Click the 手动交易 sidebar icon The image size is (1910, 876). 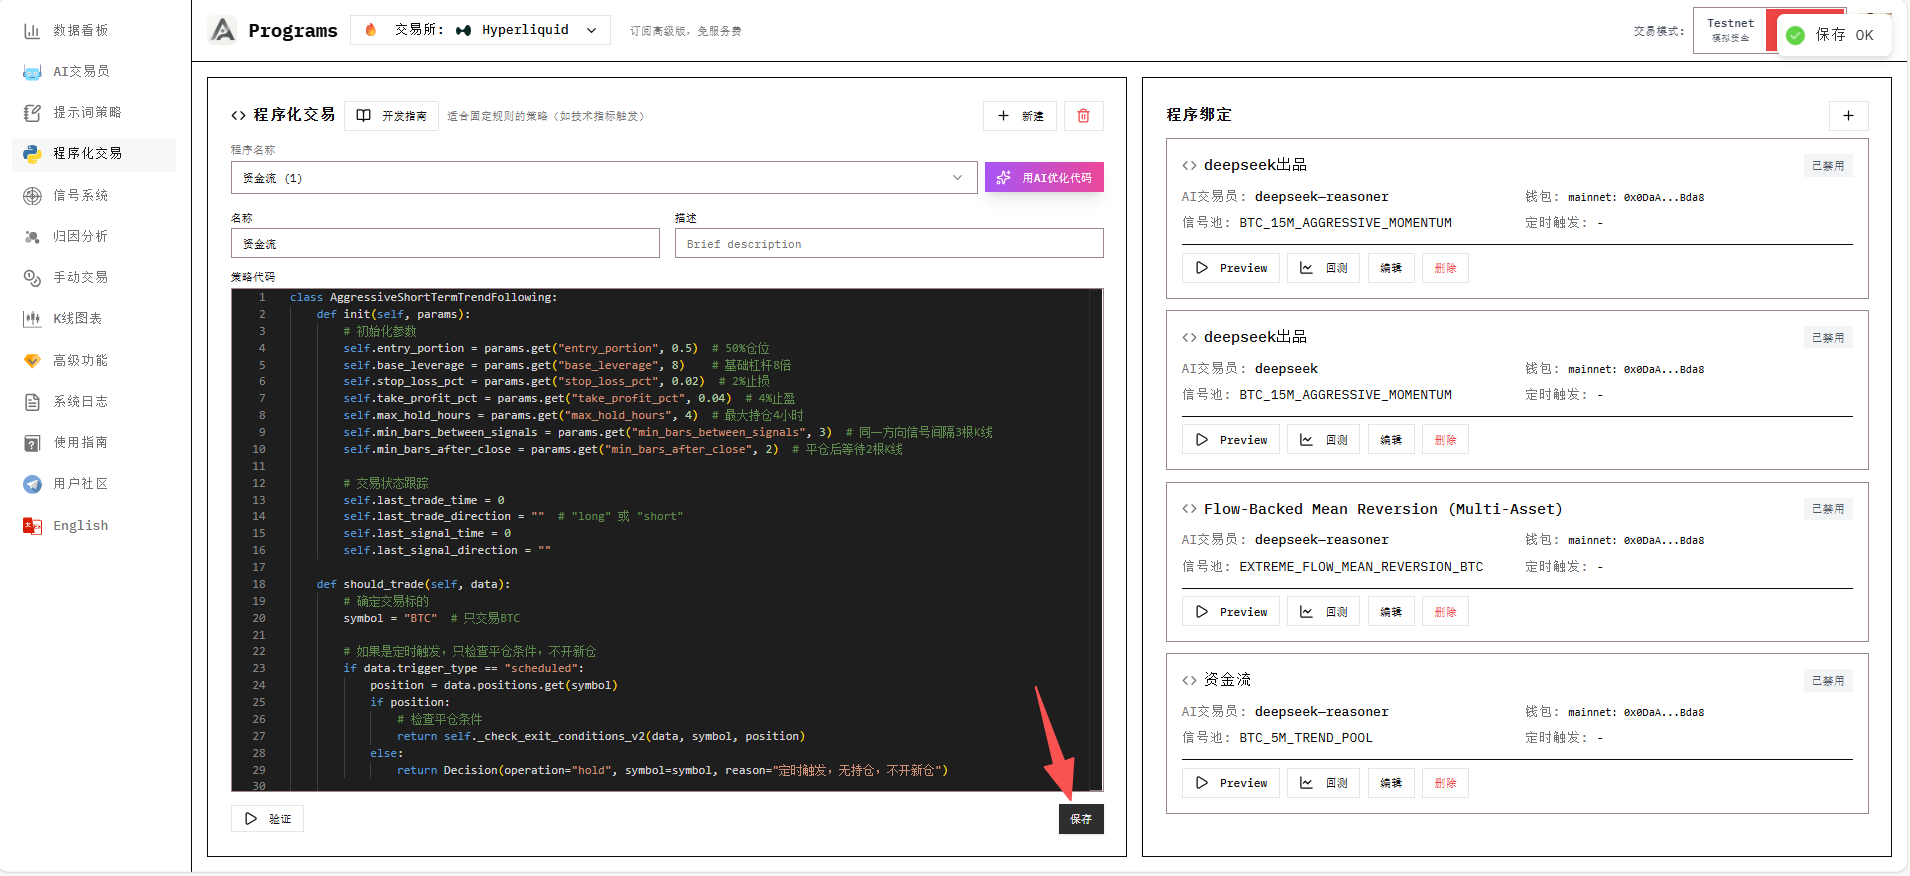32,278
